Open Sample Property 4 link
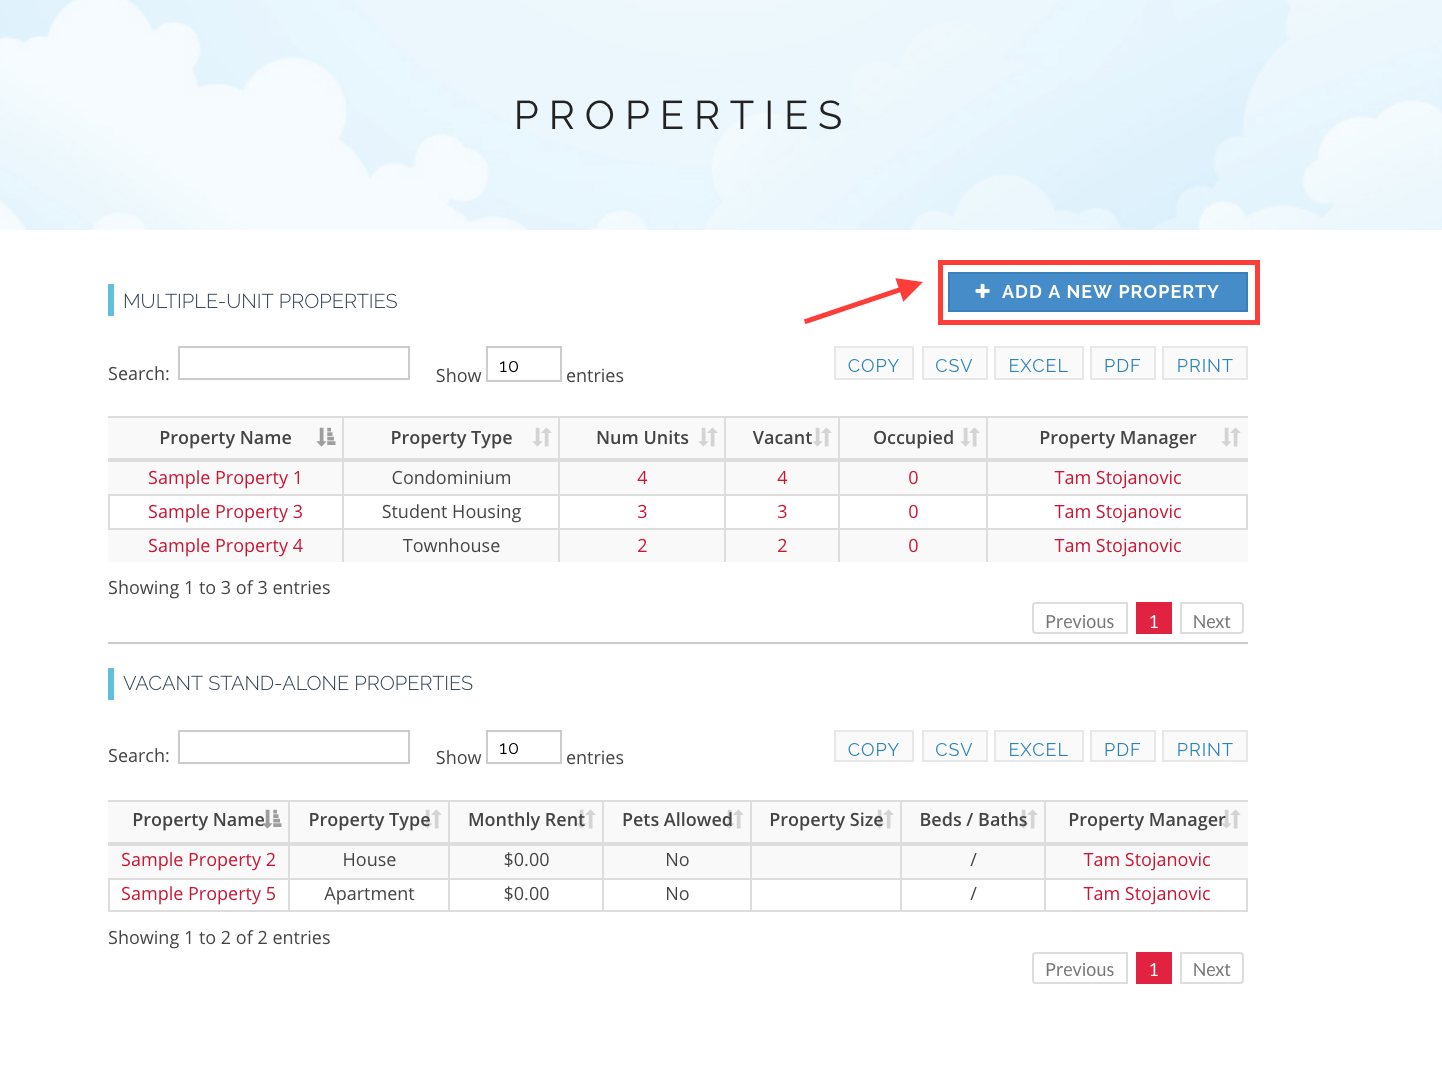The width and height of the screenshot is (1442, 1072). pyautogui.click(x=225, y=546)
